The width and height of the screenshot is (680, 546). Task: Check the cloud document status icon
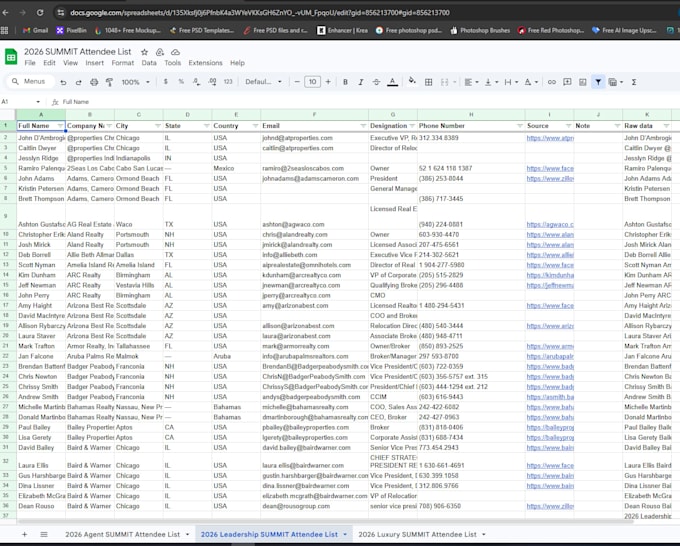[175, 52]
